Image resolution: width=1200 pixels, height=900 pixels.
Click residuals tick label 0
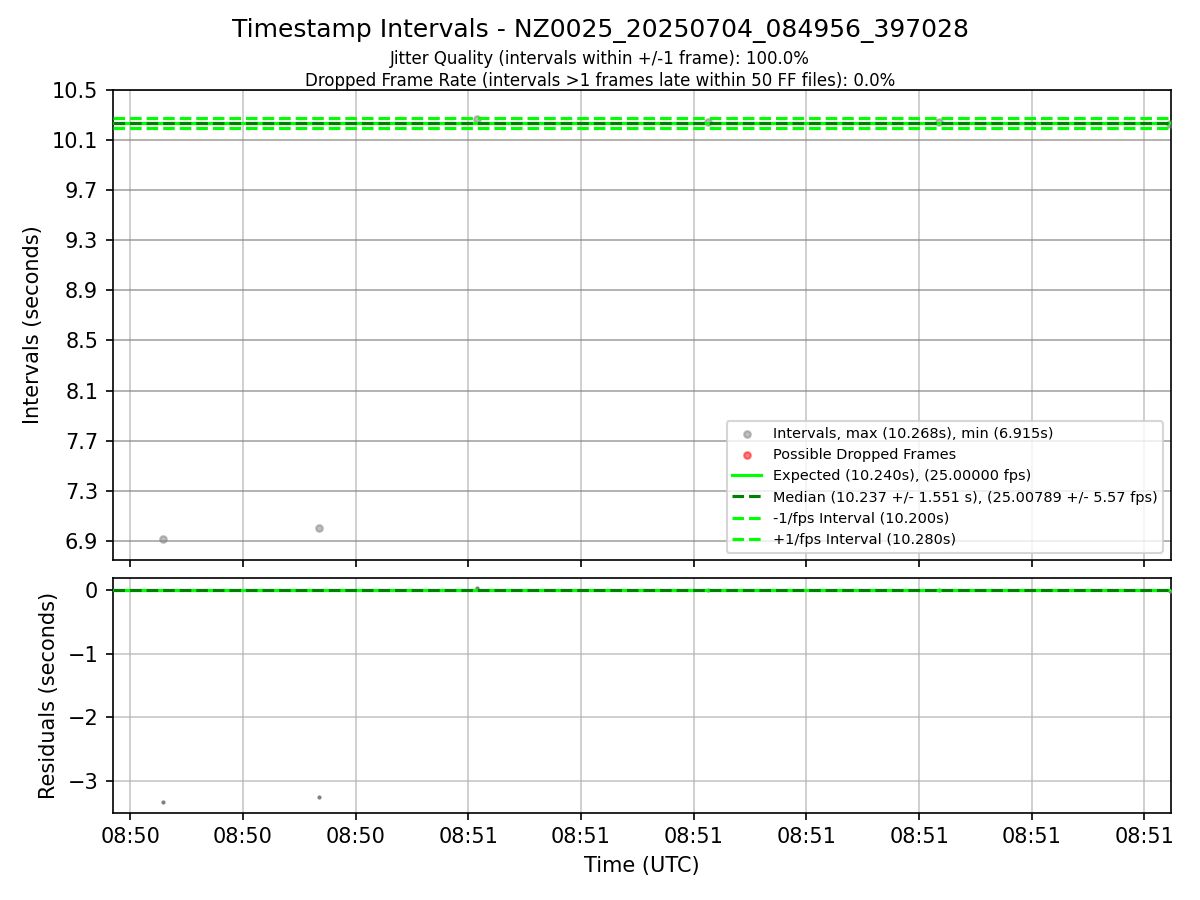(92, 591)
